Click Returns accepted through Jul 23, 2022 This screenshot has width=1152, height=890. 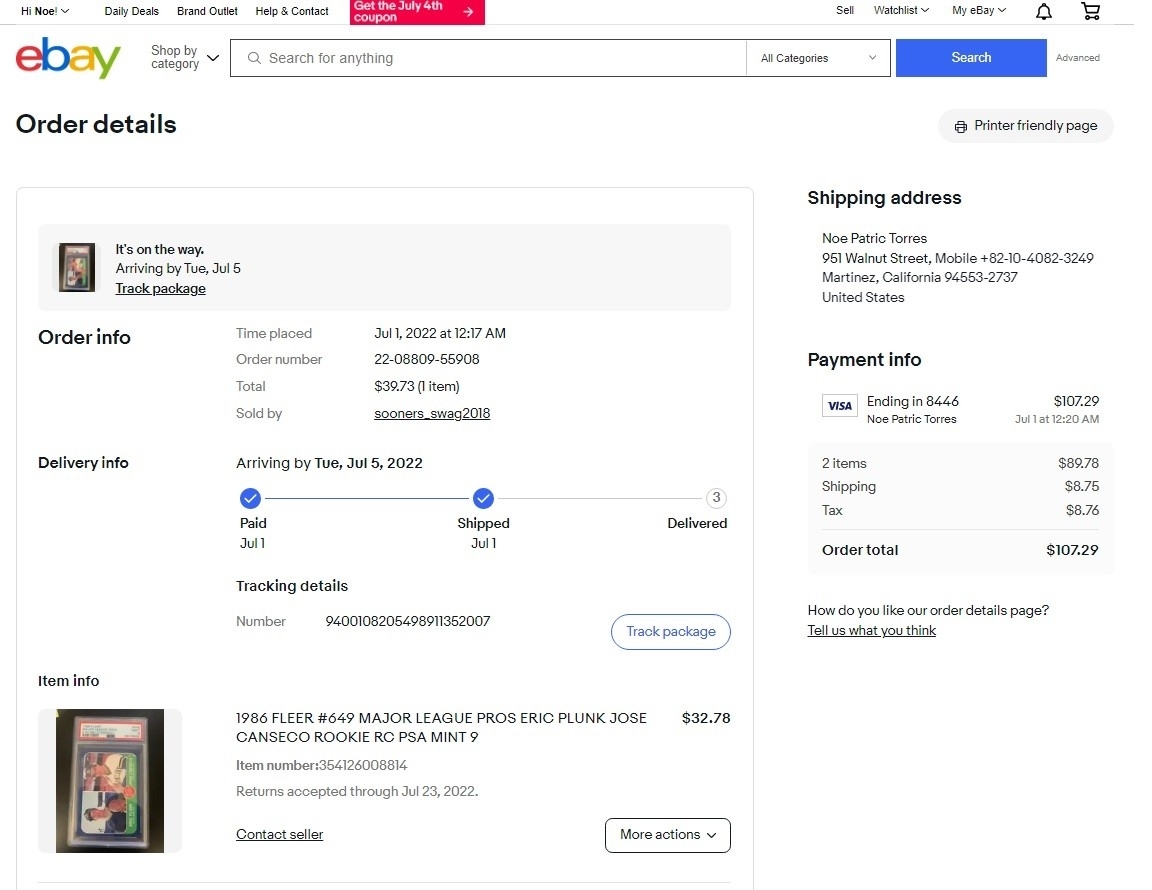click(x=357, y=792)
